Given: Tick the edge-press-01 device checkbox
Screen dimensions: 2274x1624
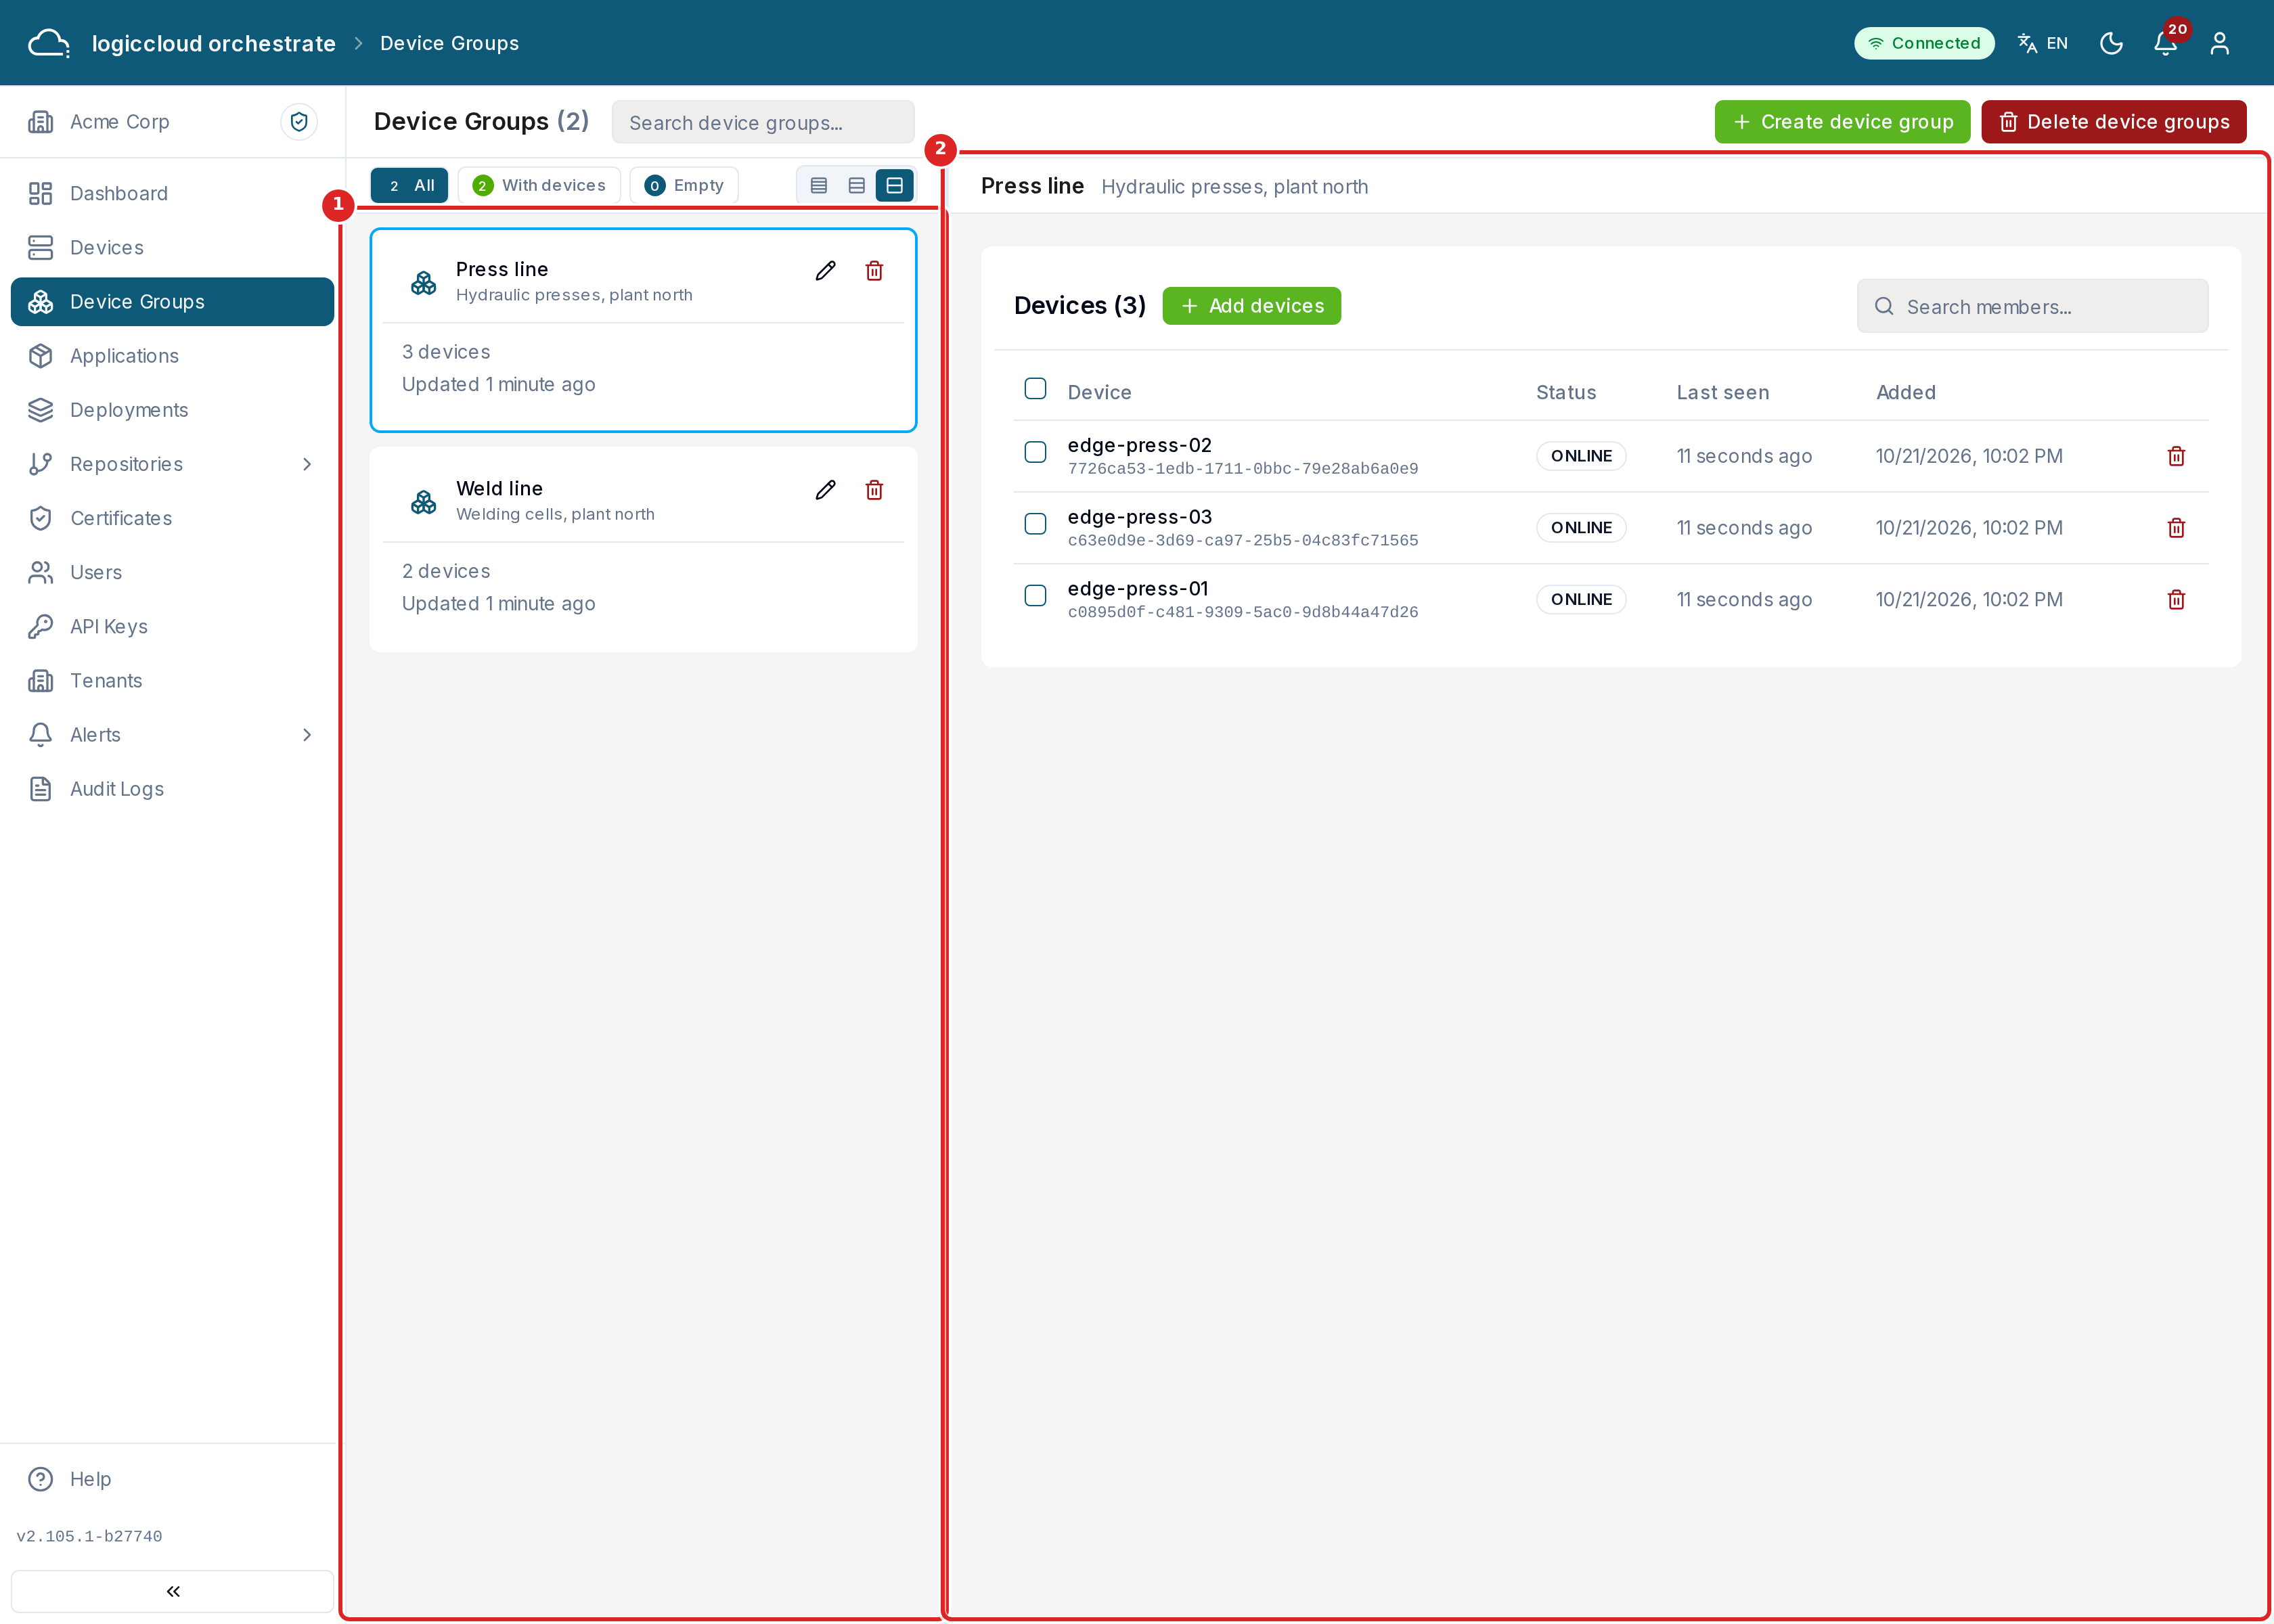Looking at the screenshot, I should (x=1035, y=596).
